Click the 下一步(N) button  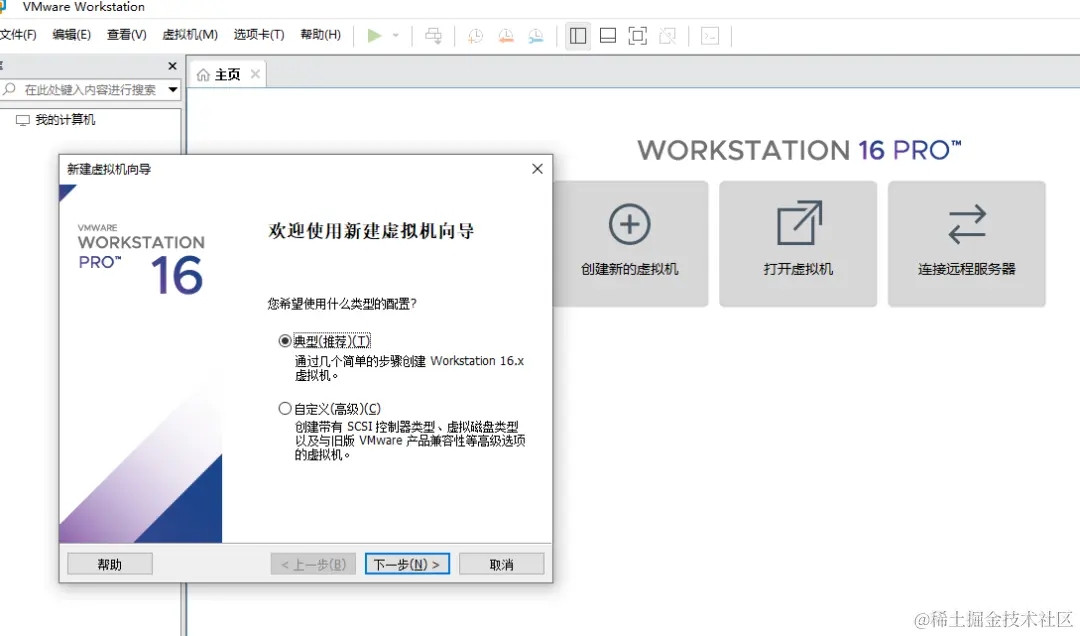pyautogui.click(x=407, y=563)
